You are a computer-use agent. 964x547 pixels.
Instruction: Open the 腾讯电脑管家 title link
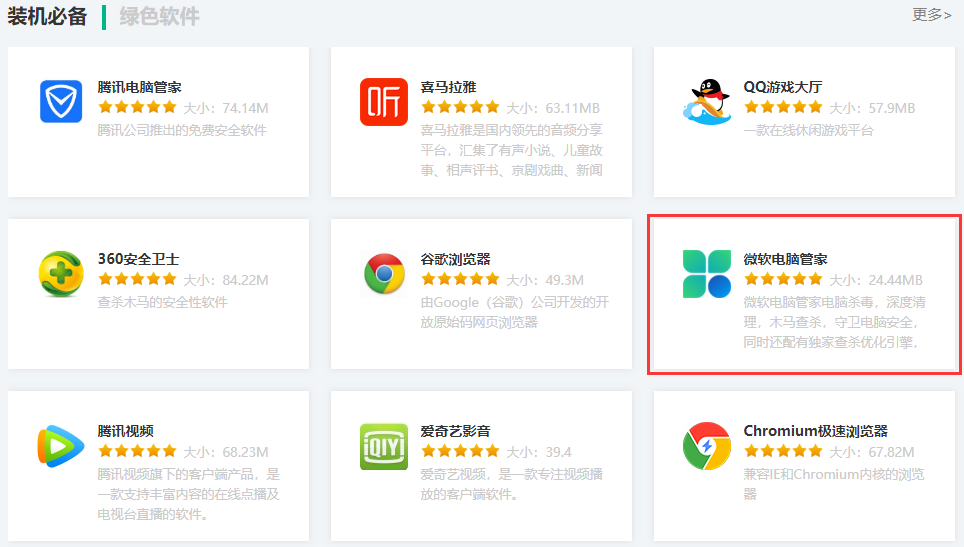click(x=140, y=87)
